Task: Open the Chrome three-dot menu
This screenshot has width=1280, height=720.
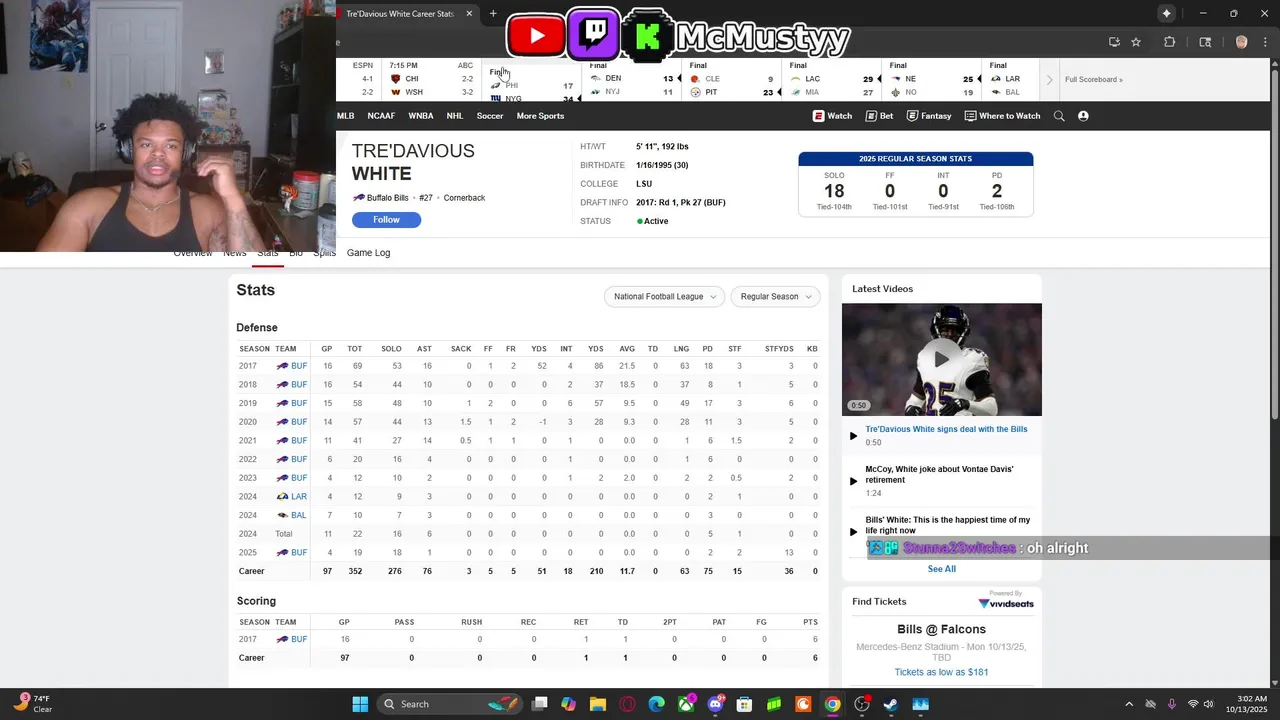Action: click(x=1264, y=42)
